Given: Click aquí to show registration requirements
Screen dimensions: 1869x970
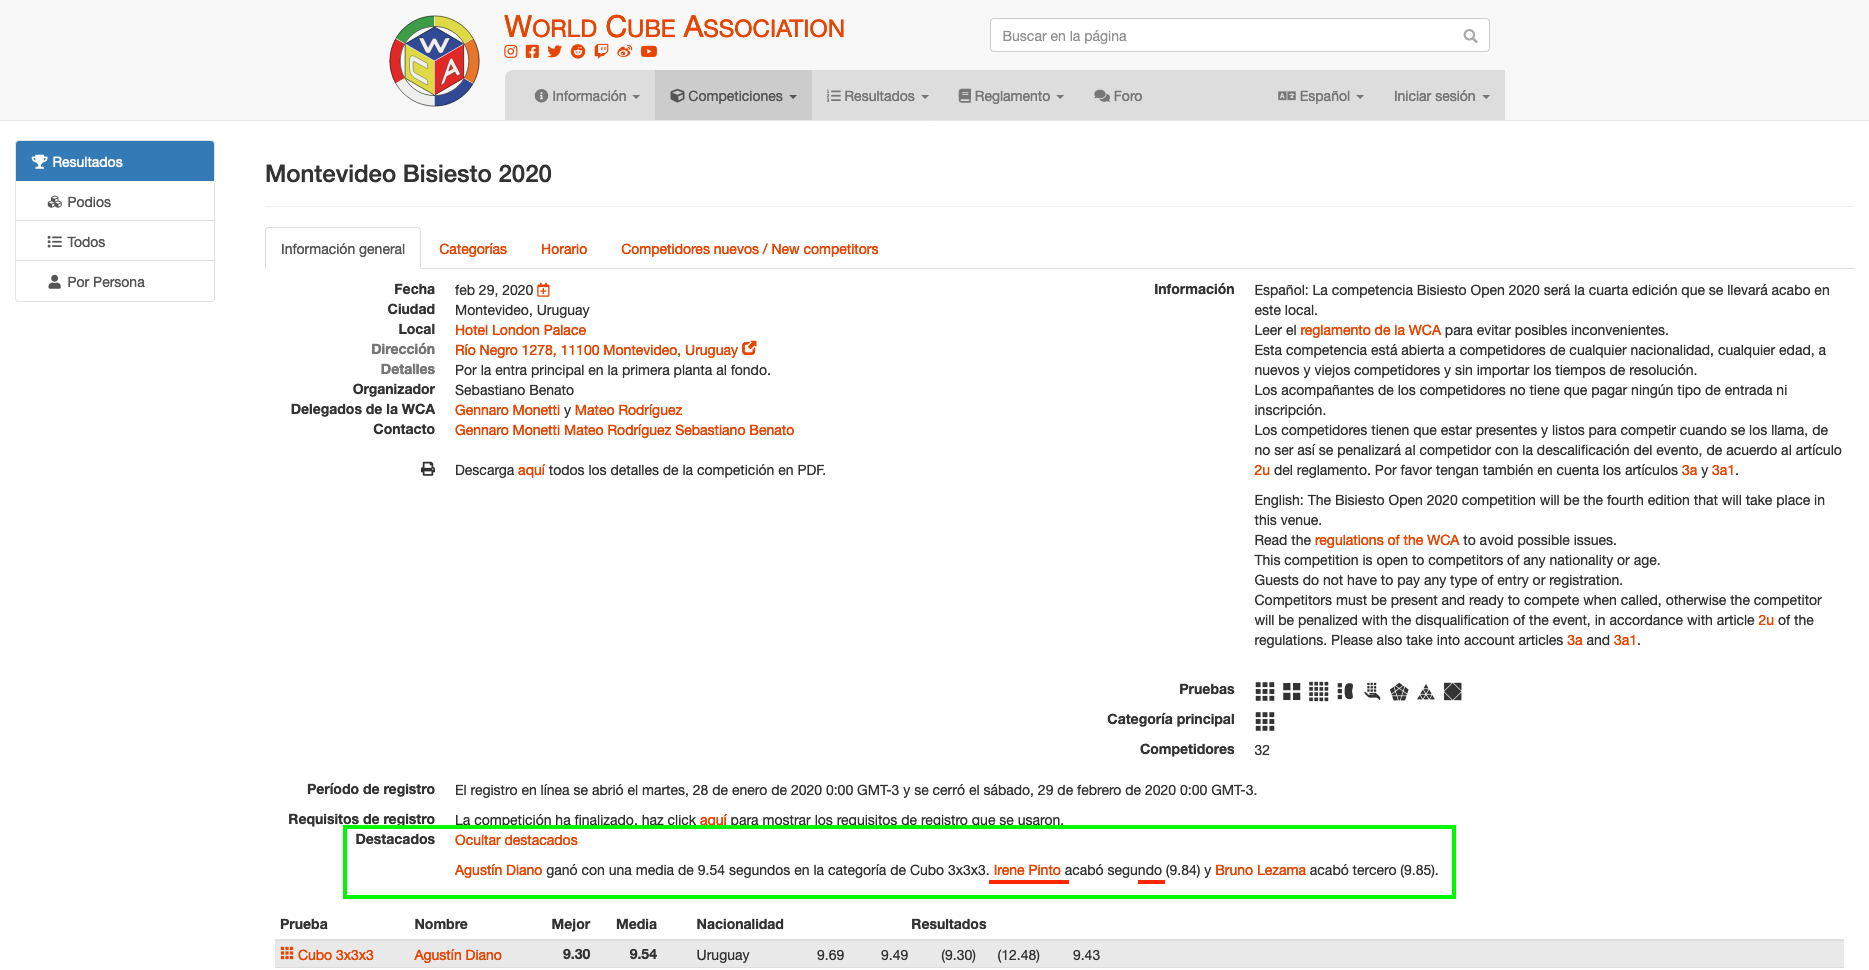Looking at the screenshot, I should pos(713,820).
